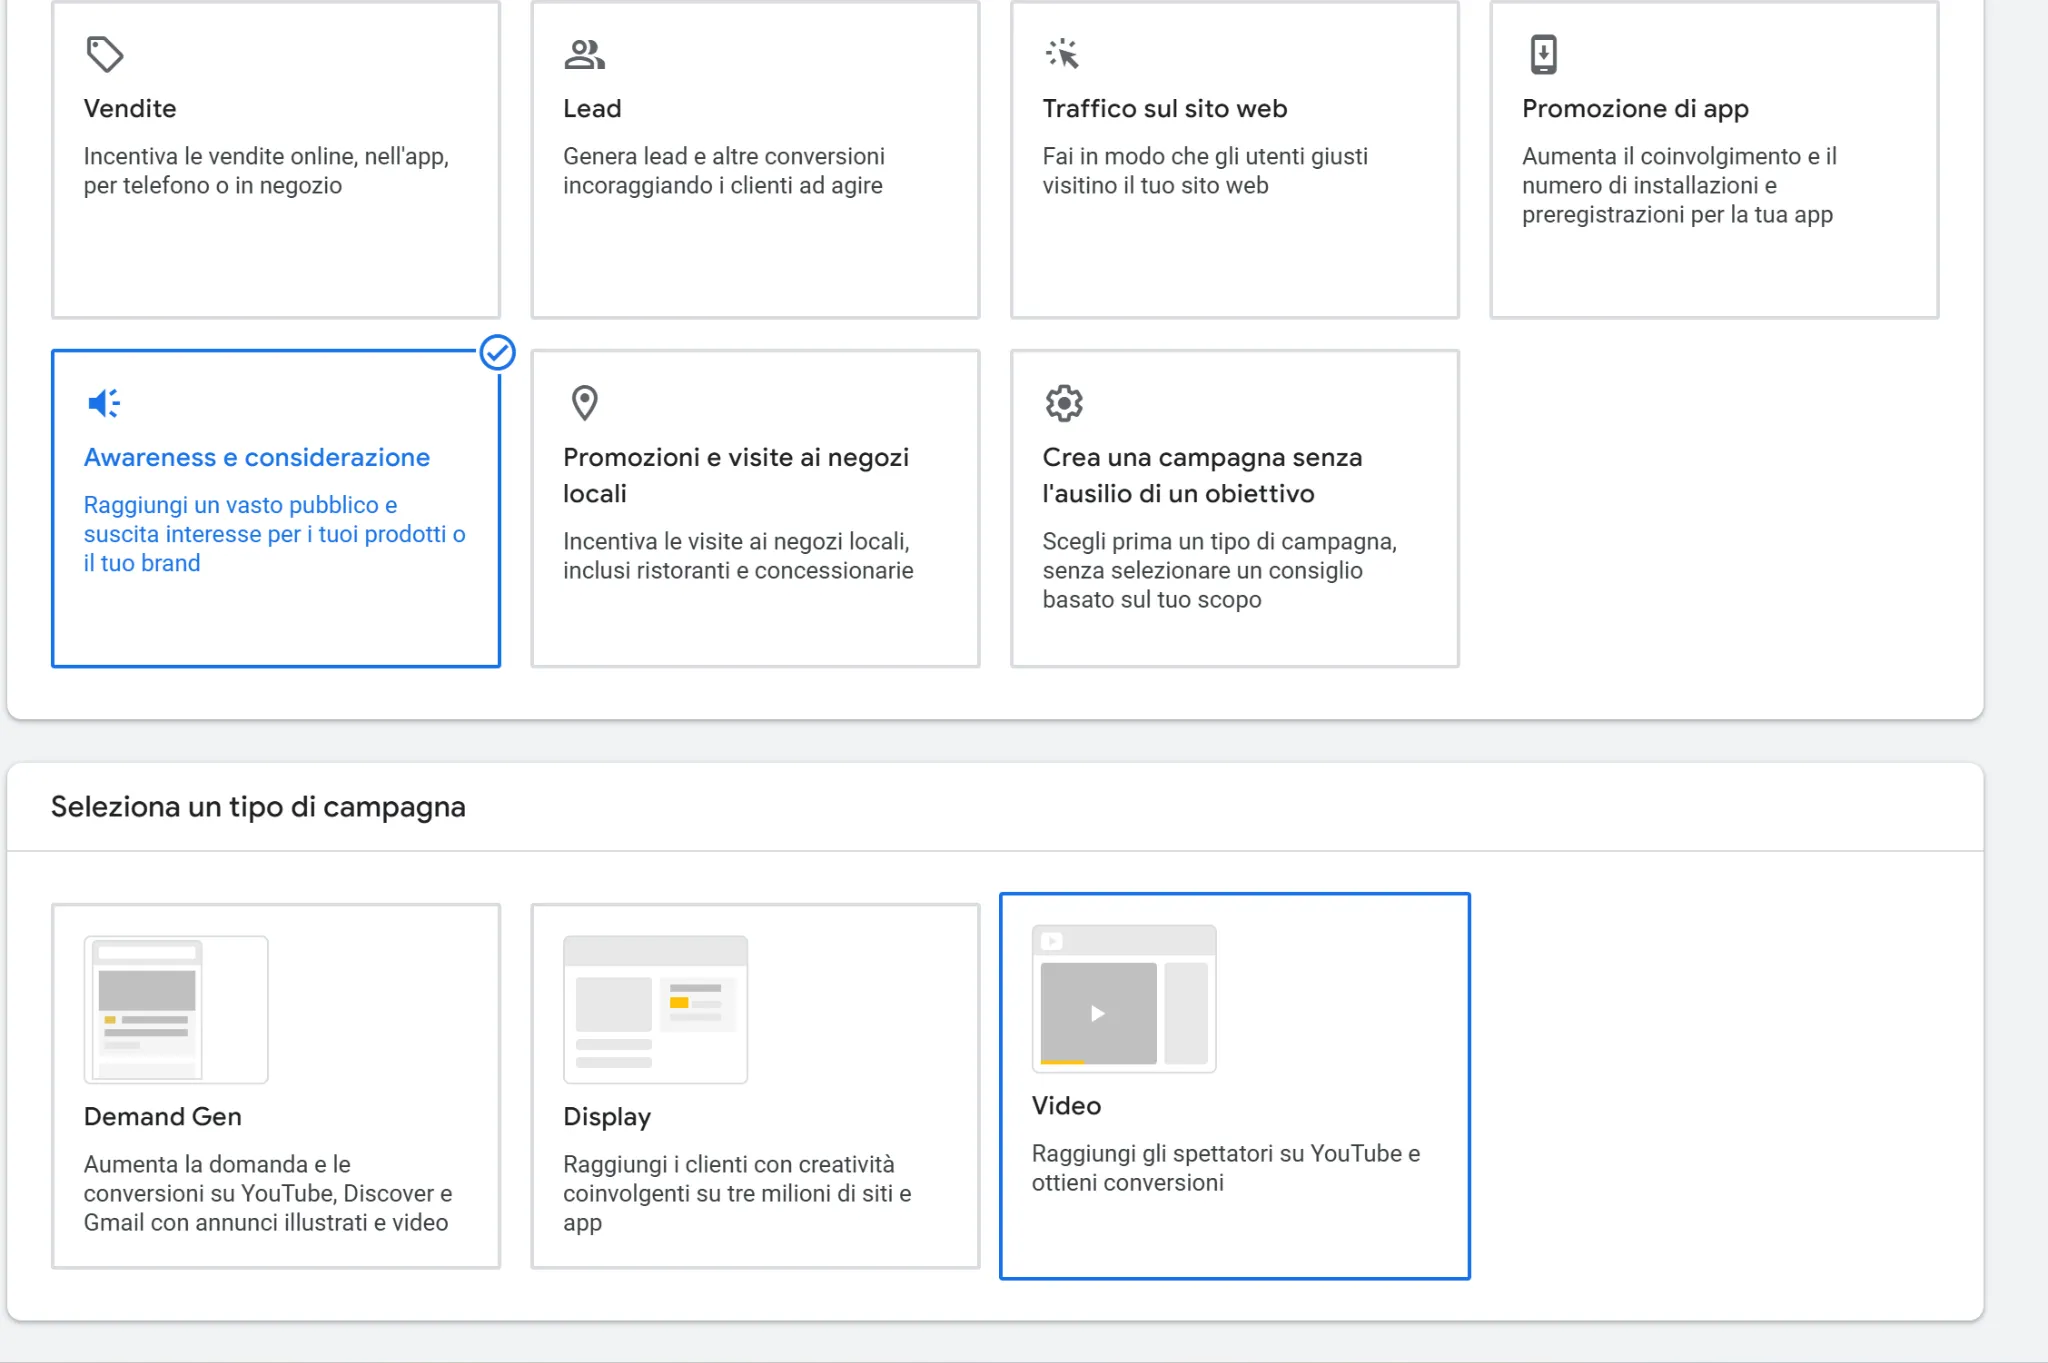Toggle the blue checkmark on Awareness card
The height and width of the screenshot is (1363, 2048).
[x=497, y=352]
